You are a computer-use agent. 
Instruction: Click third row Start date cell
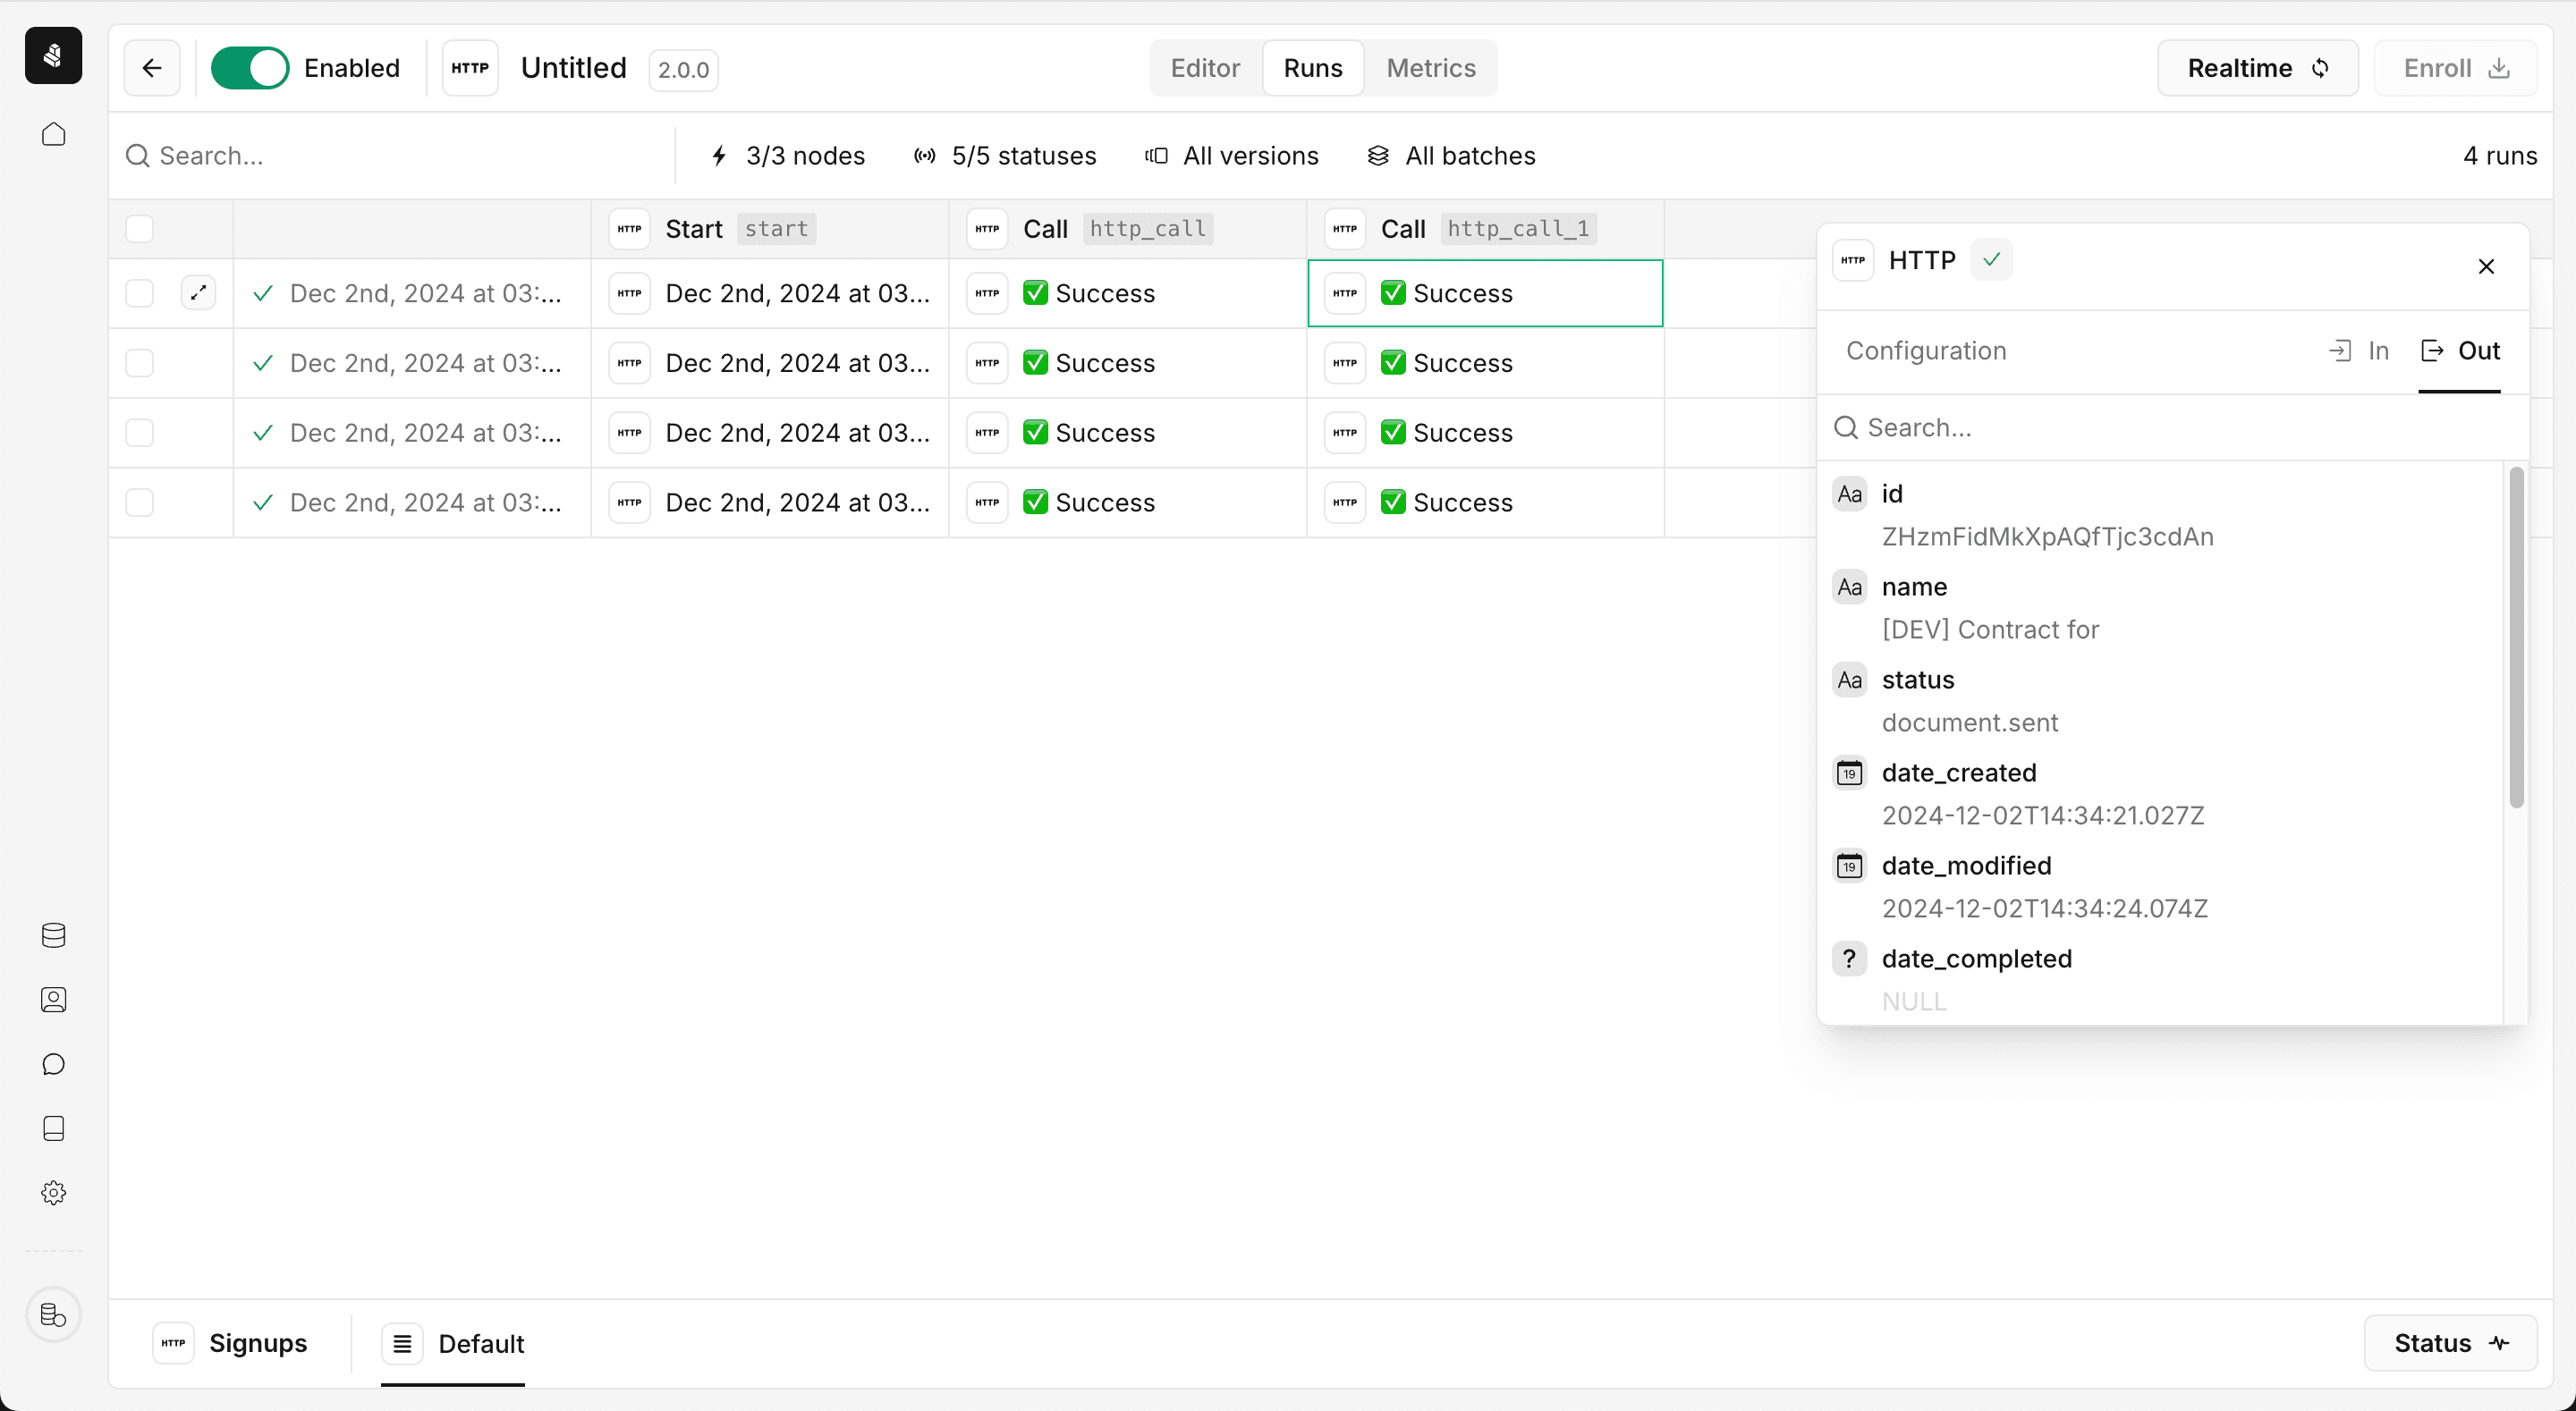click(x=770, y=433)
